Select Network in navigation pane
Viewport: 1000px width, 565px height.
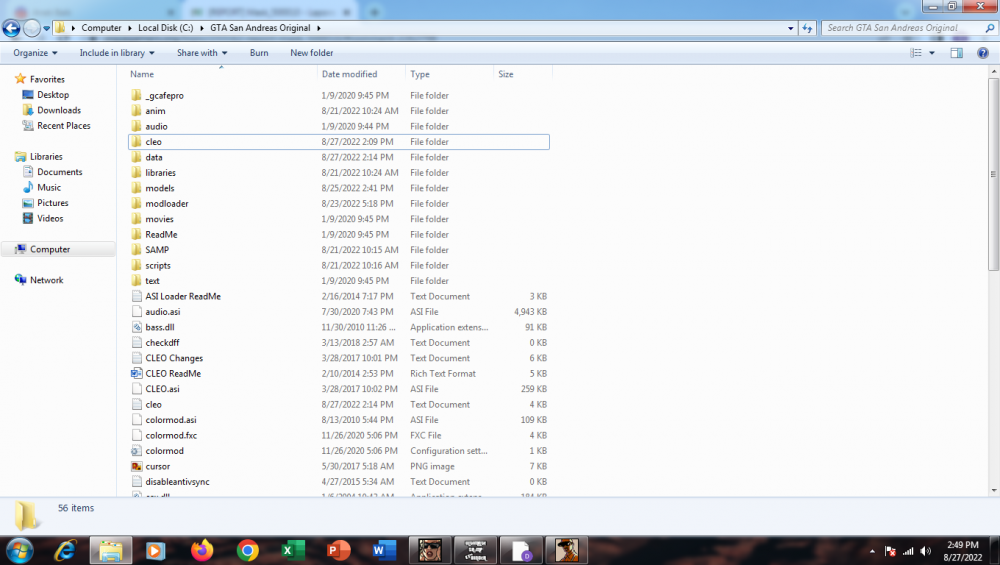pyautogui.click(x=47, y=280)
